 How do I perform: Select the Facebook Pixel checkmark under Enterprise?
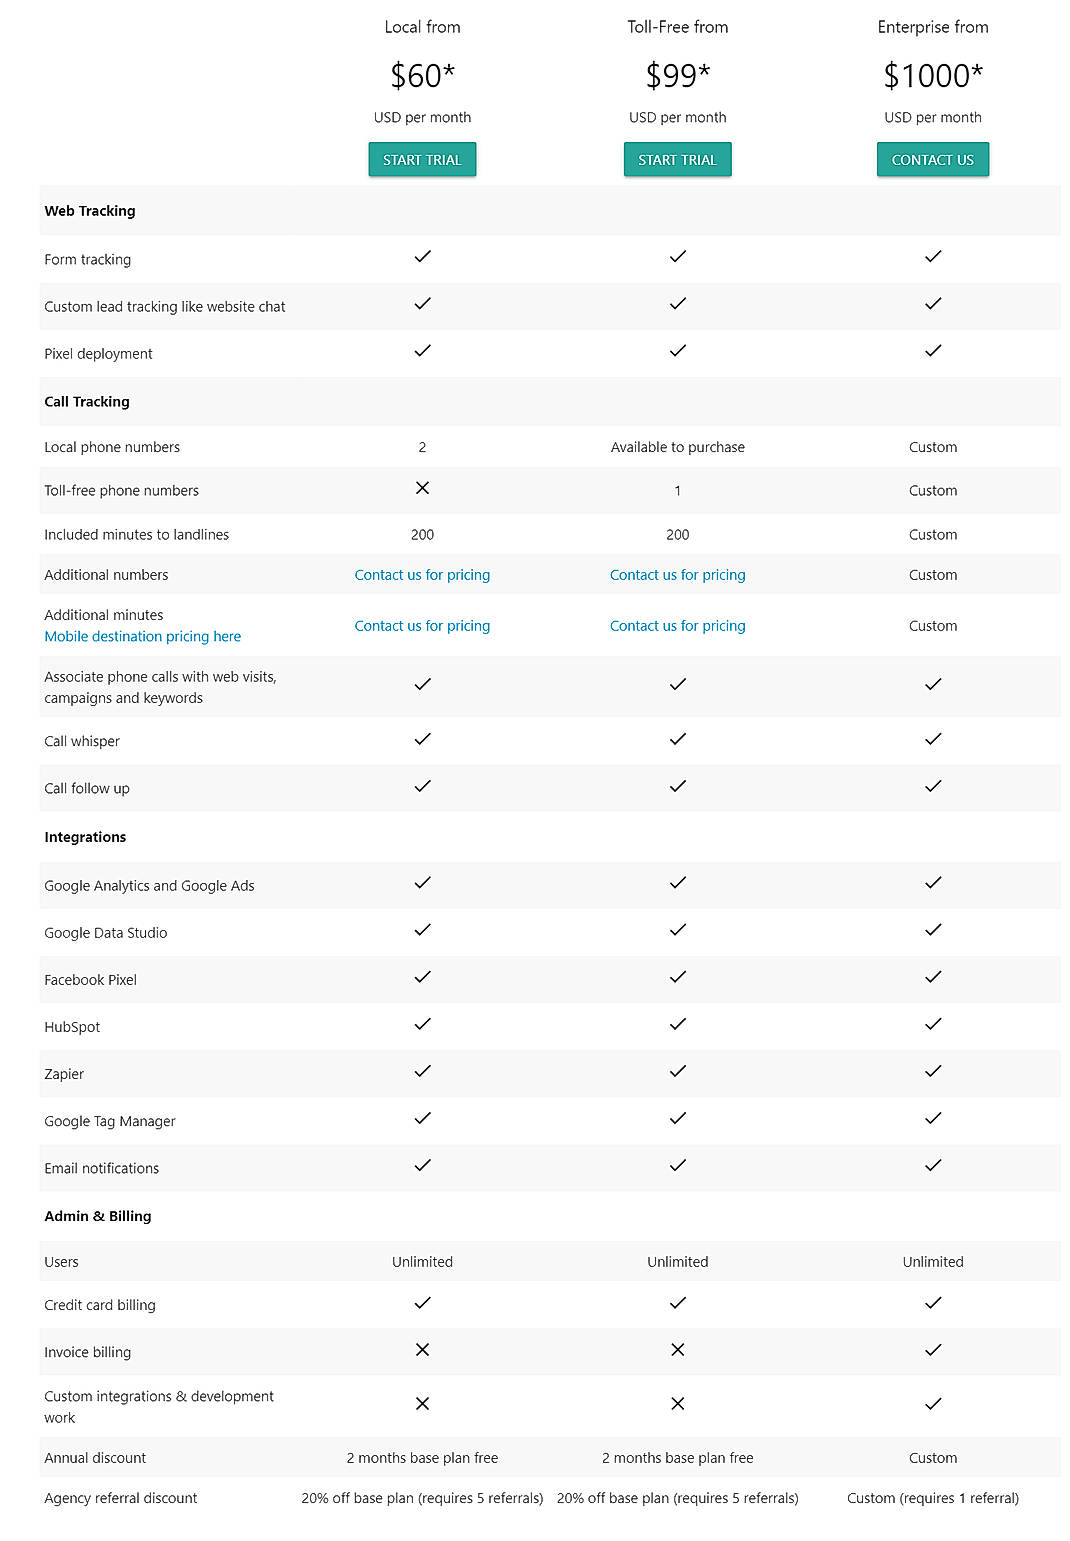click(x=932, y=978)
